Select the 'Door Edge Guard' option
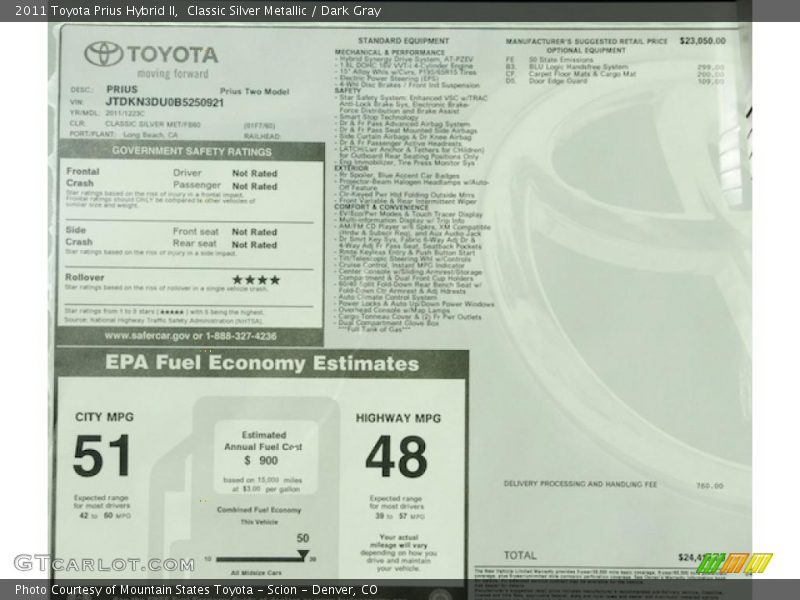Screen dimensions: 800x600 point(558,81)
